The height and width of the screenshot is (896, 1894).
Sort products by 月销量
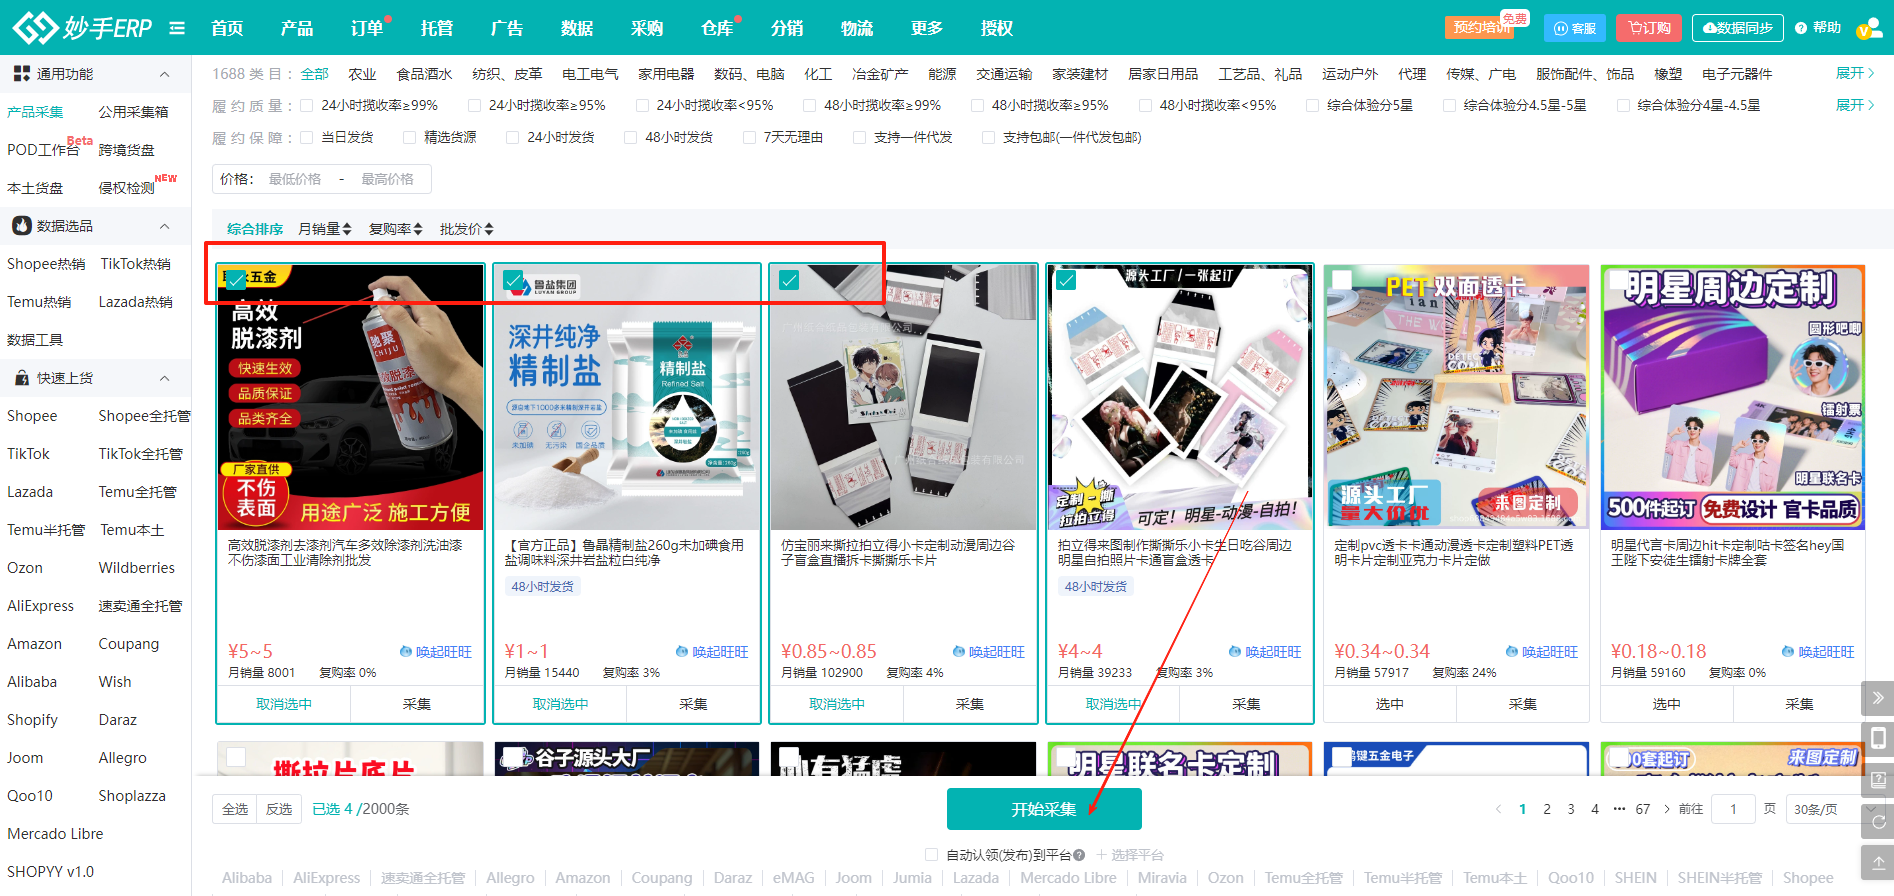tap(324, 229)
